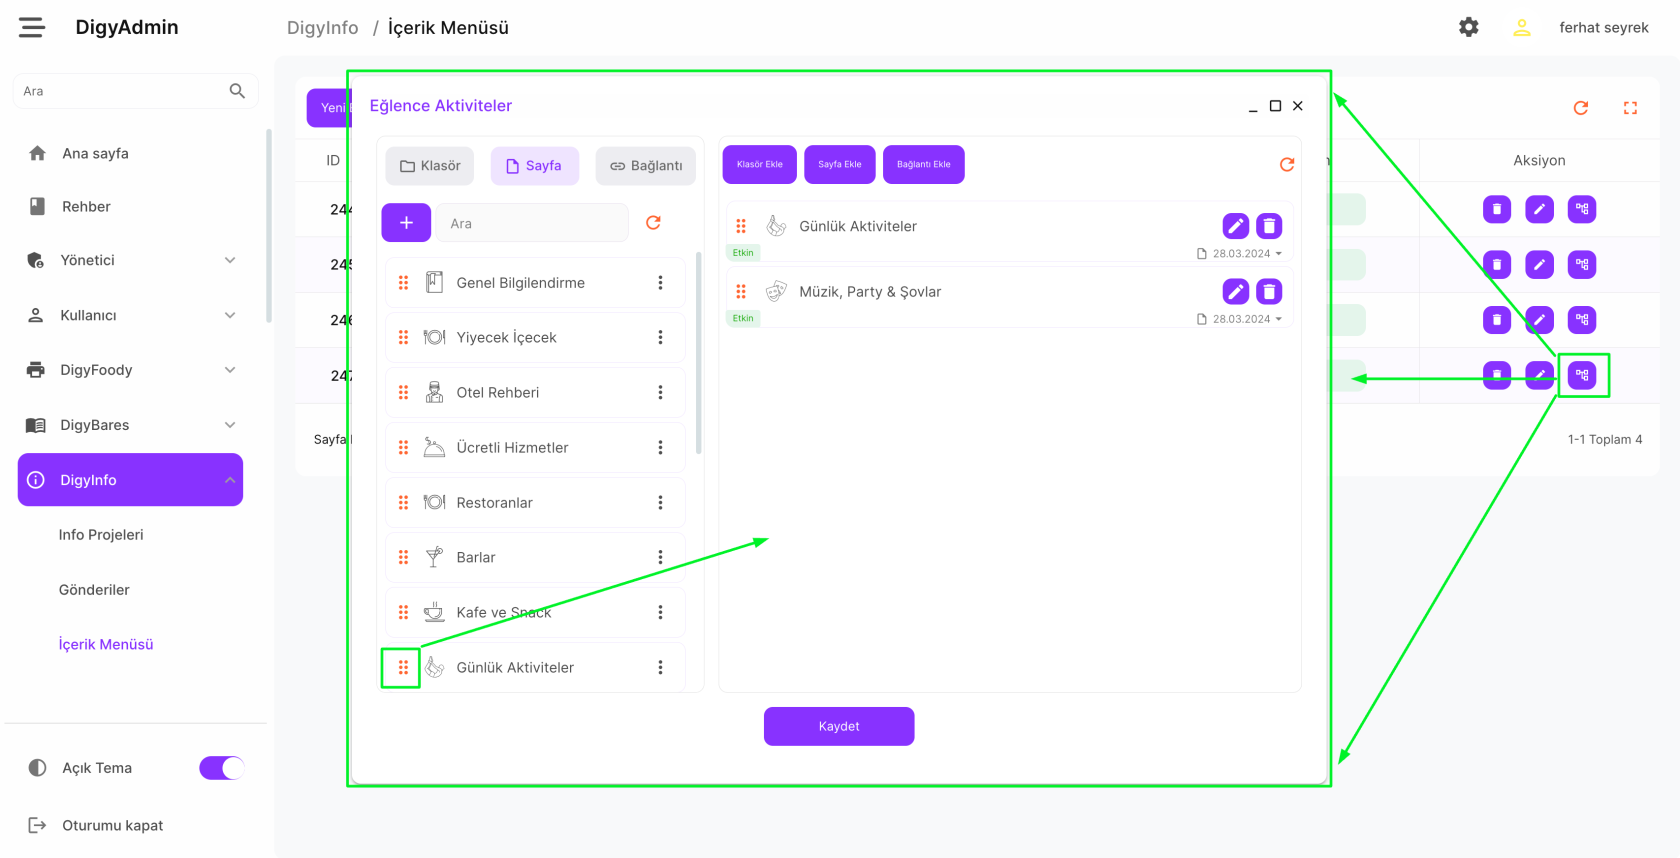Edit the Günlük Aktiviteler entry with pencil icon
The height and width of the screenshot is (858, 1680).
pyautogui.click(x=1235, y=226)
